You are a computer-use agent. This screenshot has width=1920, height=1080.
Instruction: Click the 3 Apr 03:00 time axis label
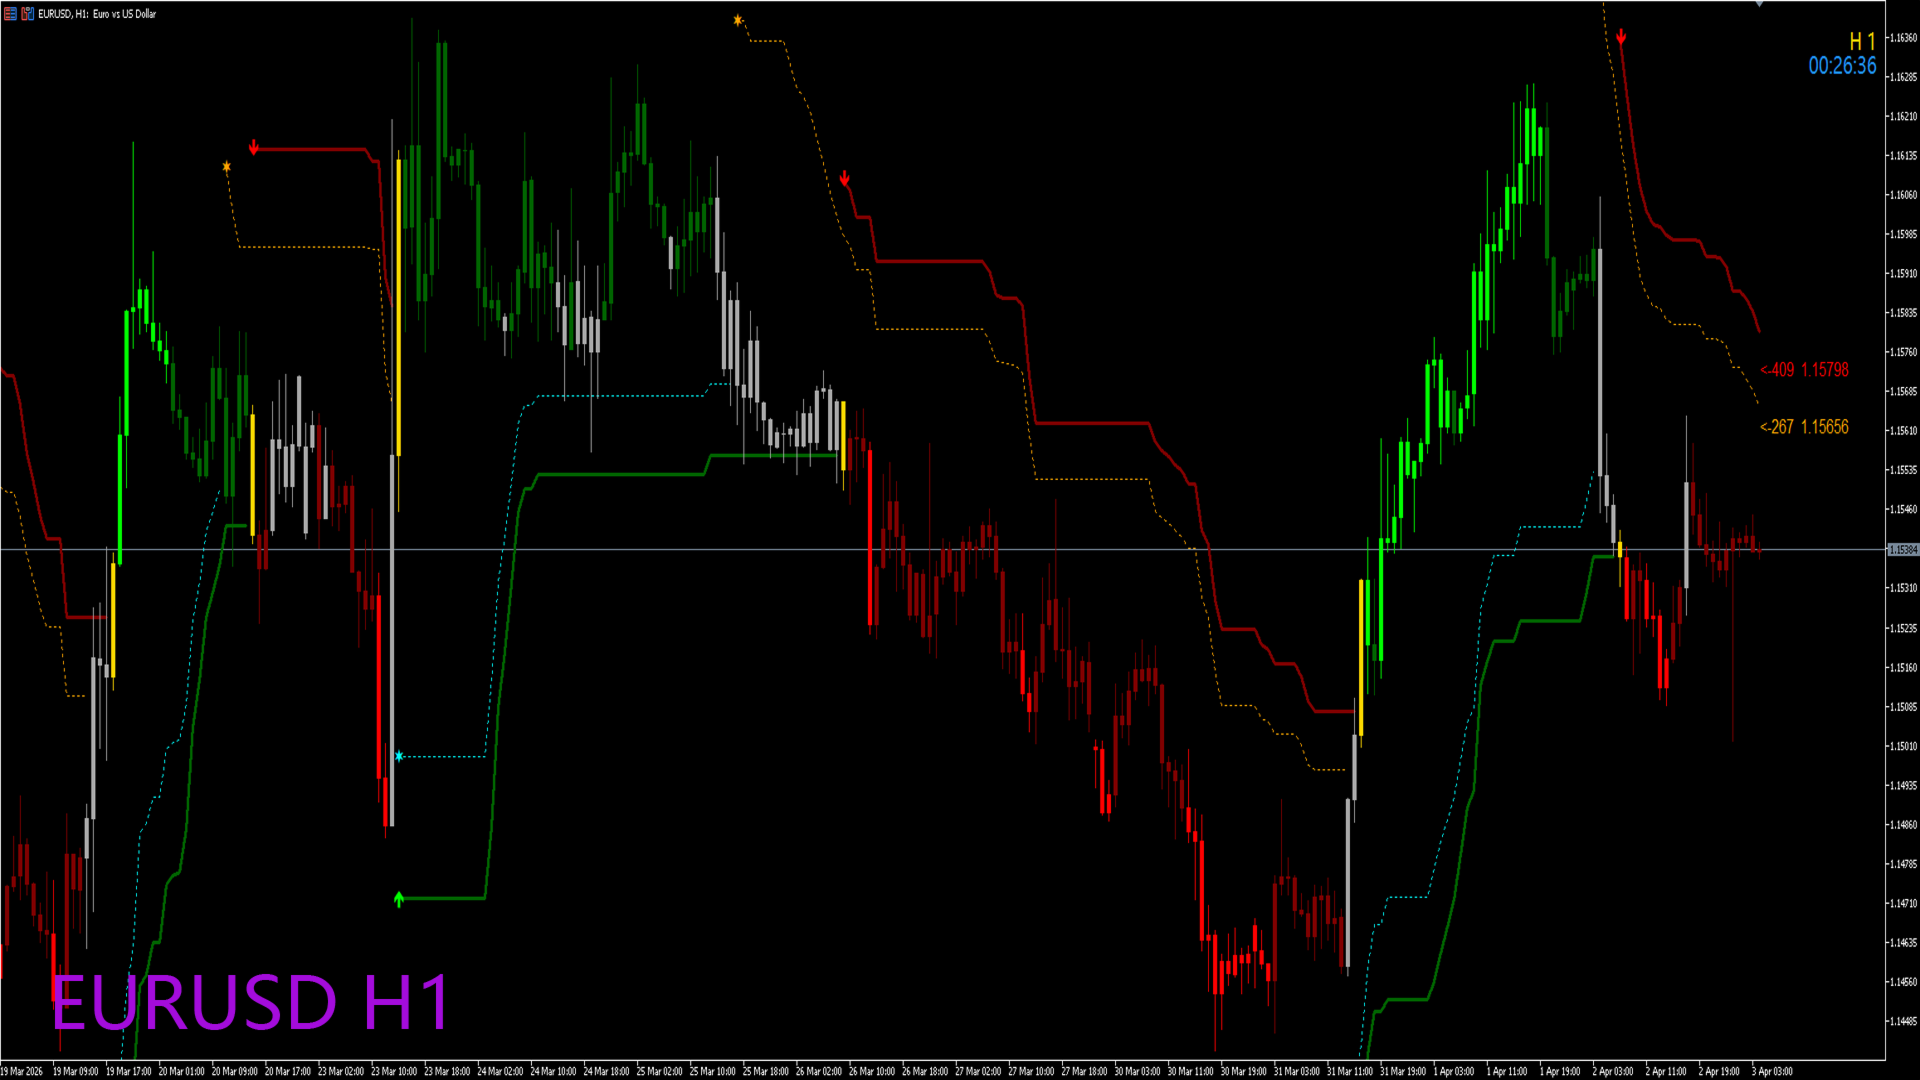[1772, 1071]
